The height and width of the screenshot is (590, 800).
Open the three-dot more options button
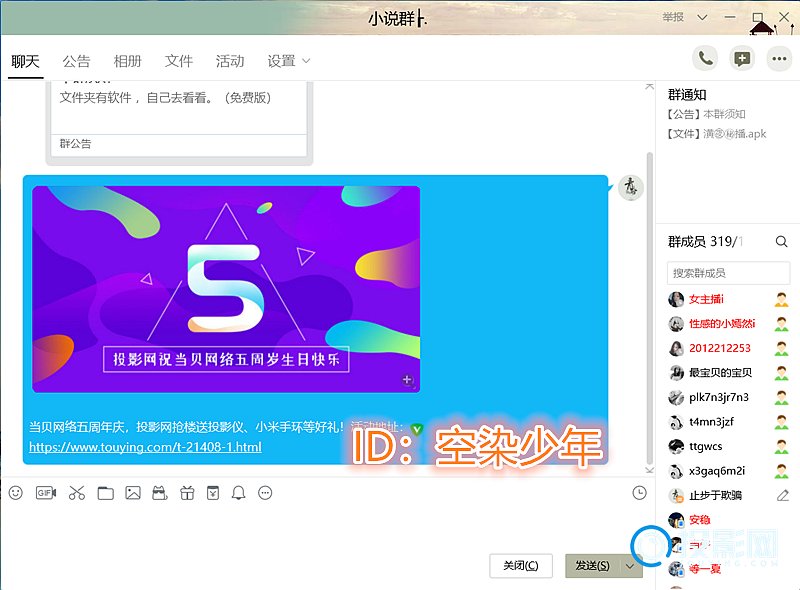[779, 59]
